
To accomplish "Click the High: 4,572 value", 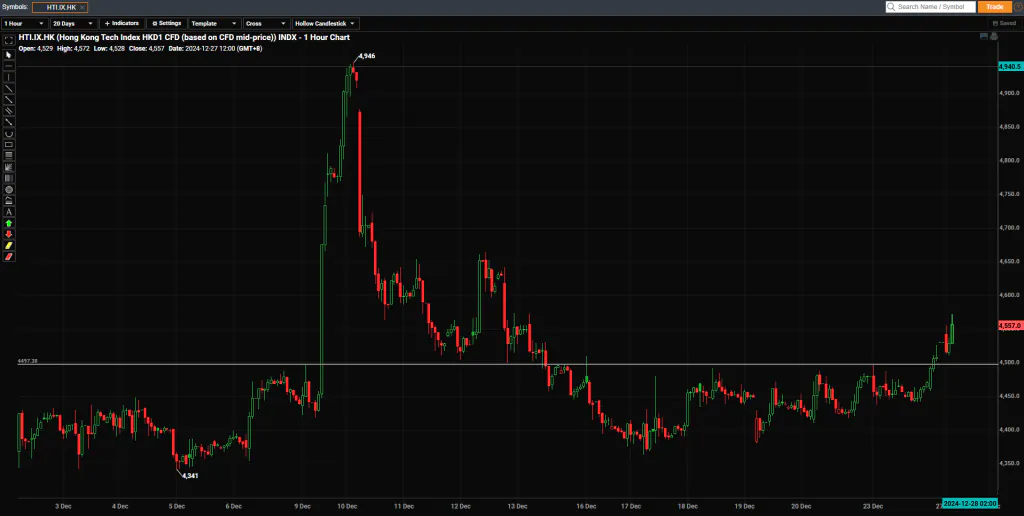I will [x=72, y=48].
